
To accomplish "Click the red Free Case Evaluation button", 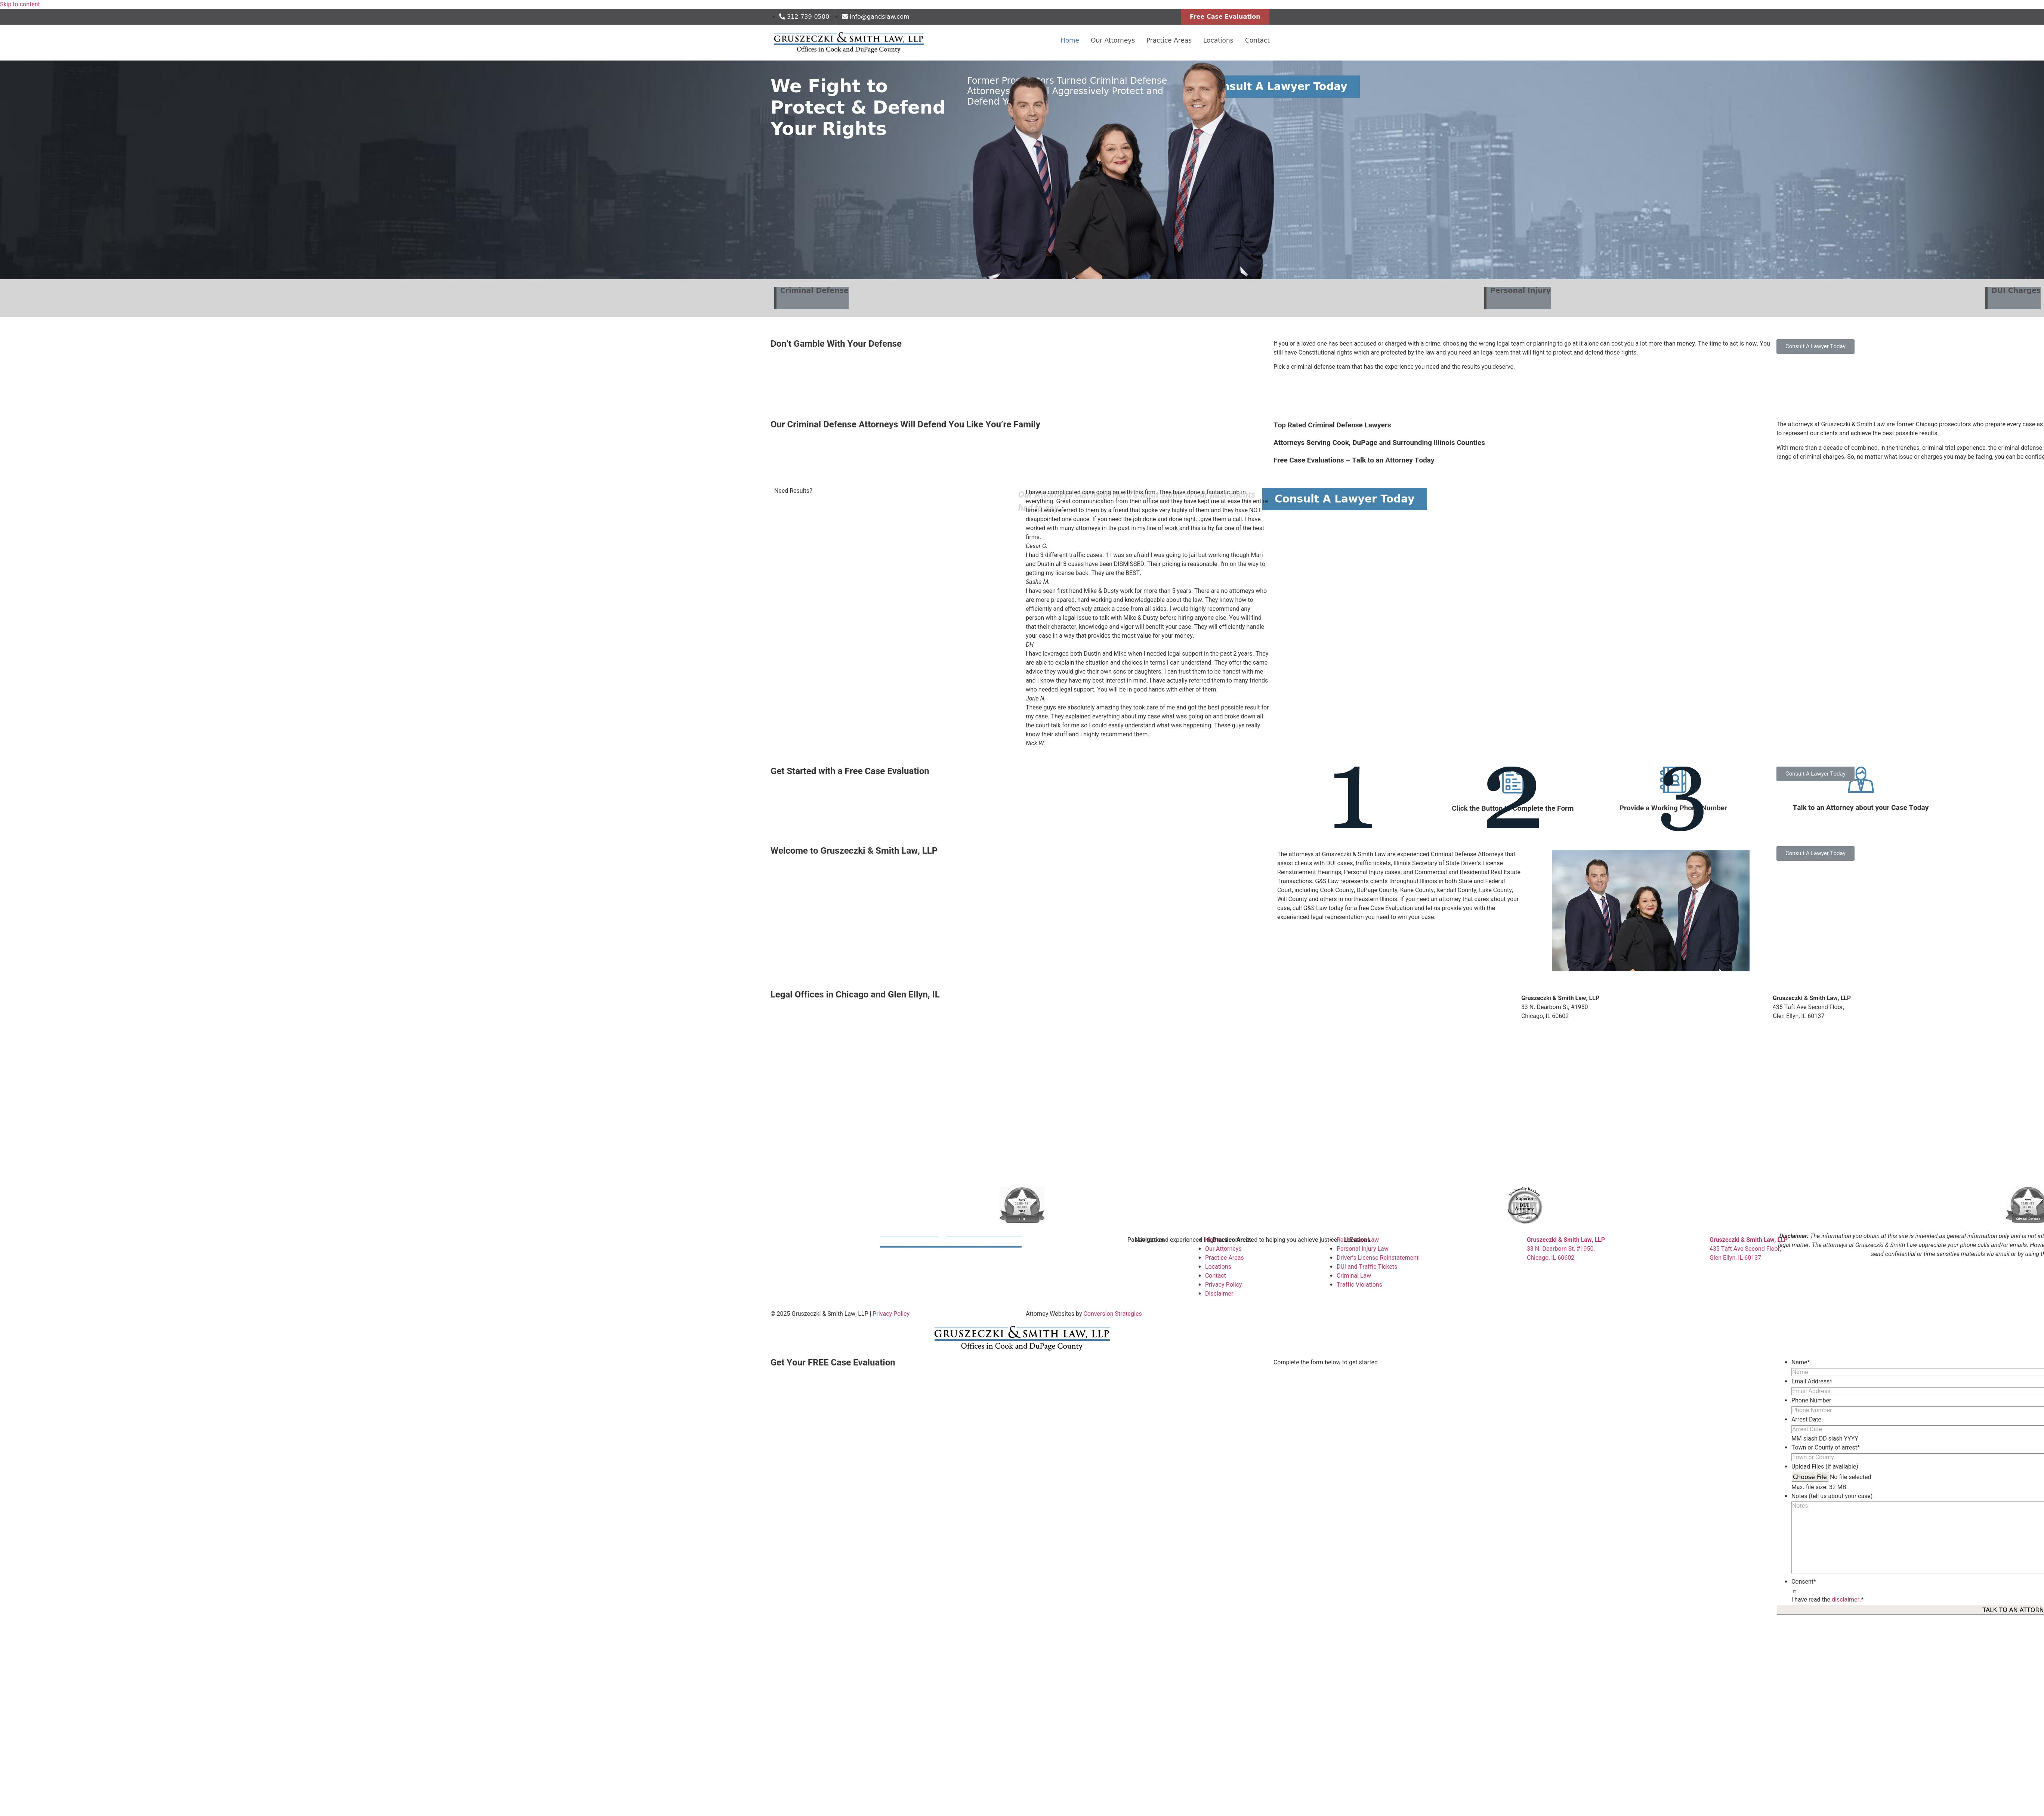I will (x=1224, y=17).
